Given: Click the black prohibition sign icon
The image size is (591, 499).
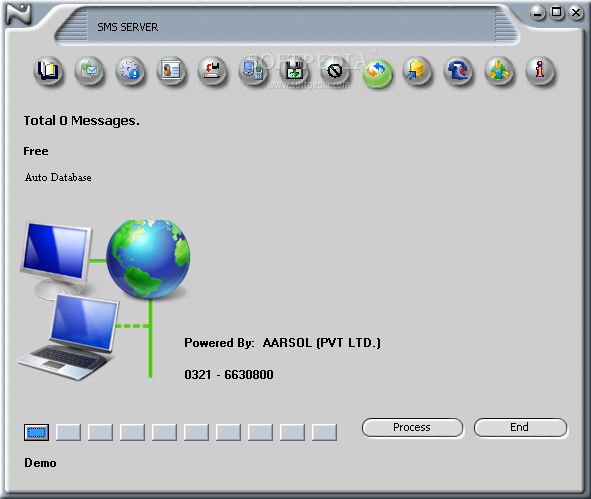Looking at the screenshot, I should tap(335, 71).
